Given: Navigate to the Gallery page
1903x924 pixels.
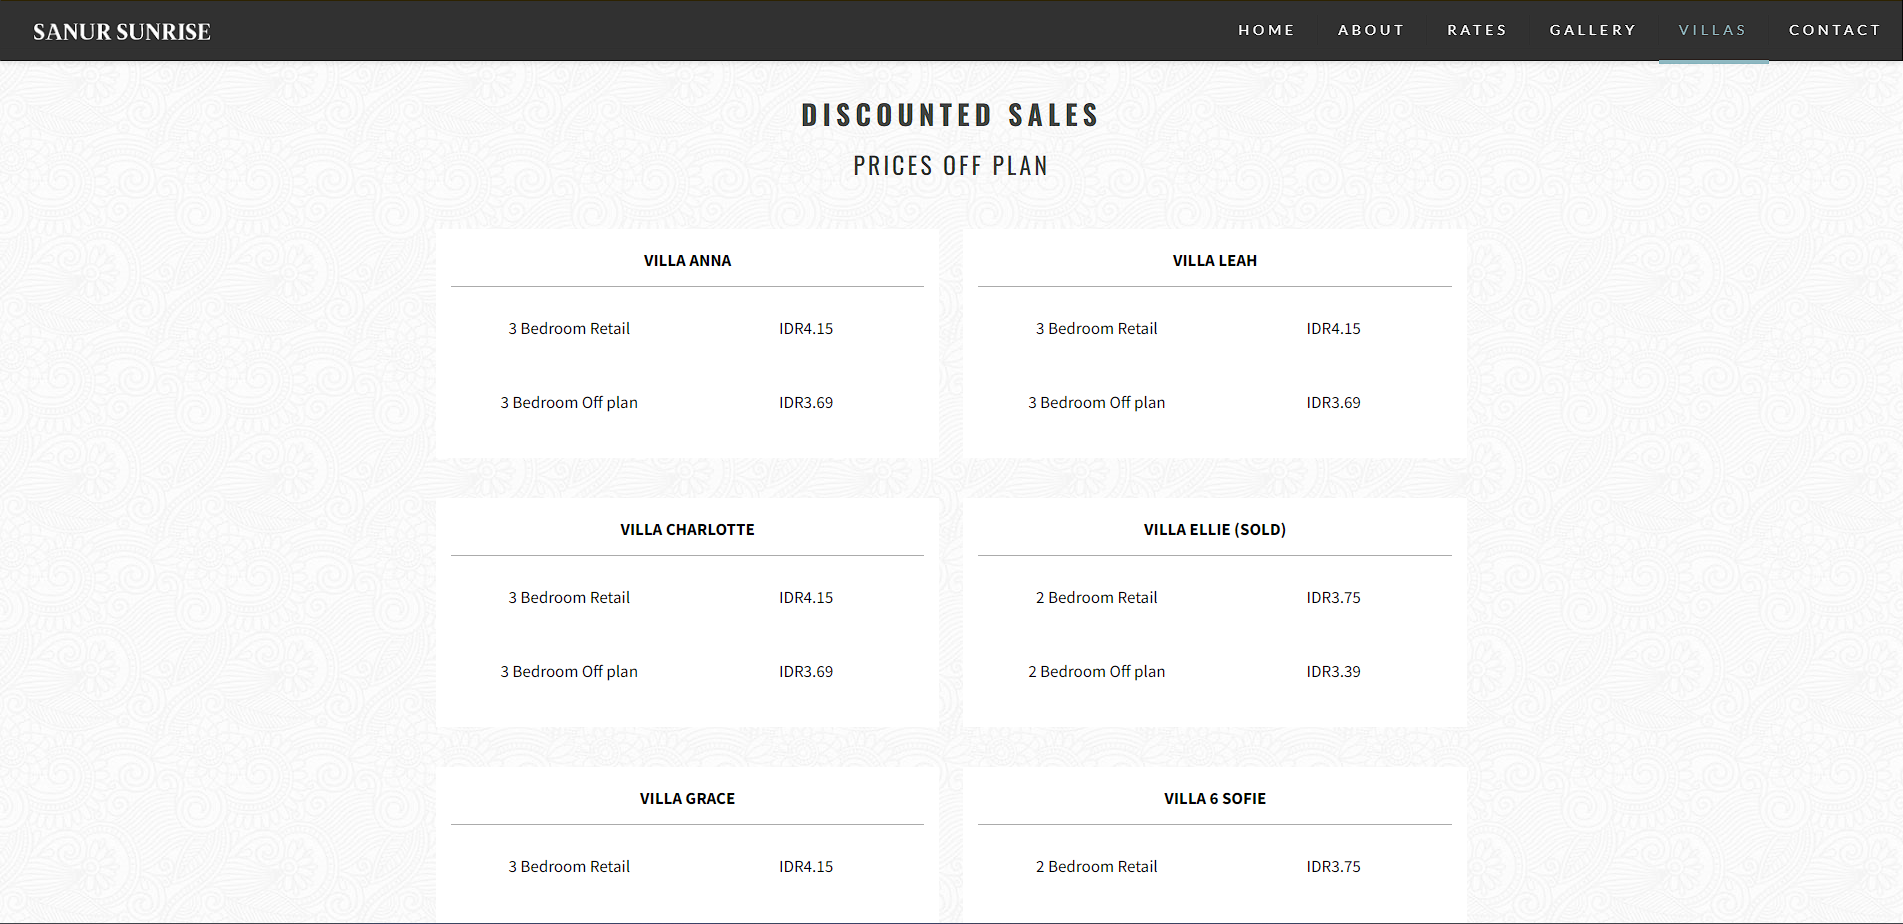Looking at the screenshot, I should [x=1593, y=30].
